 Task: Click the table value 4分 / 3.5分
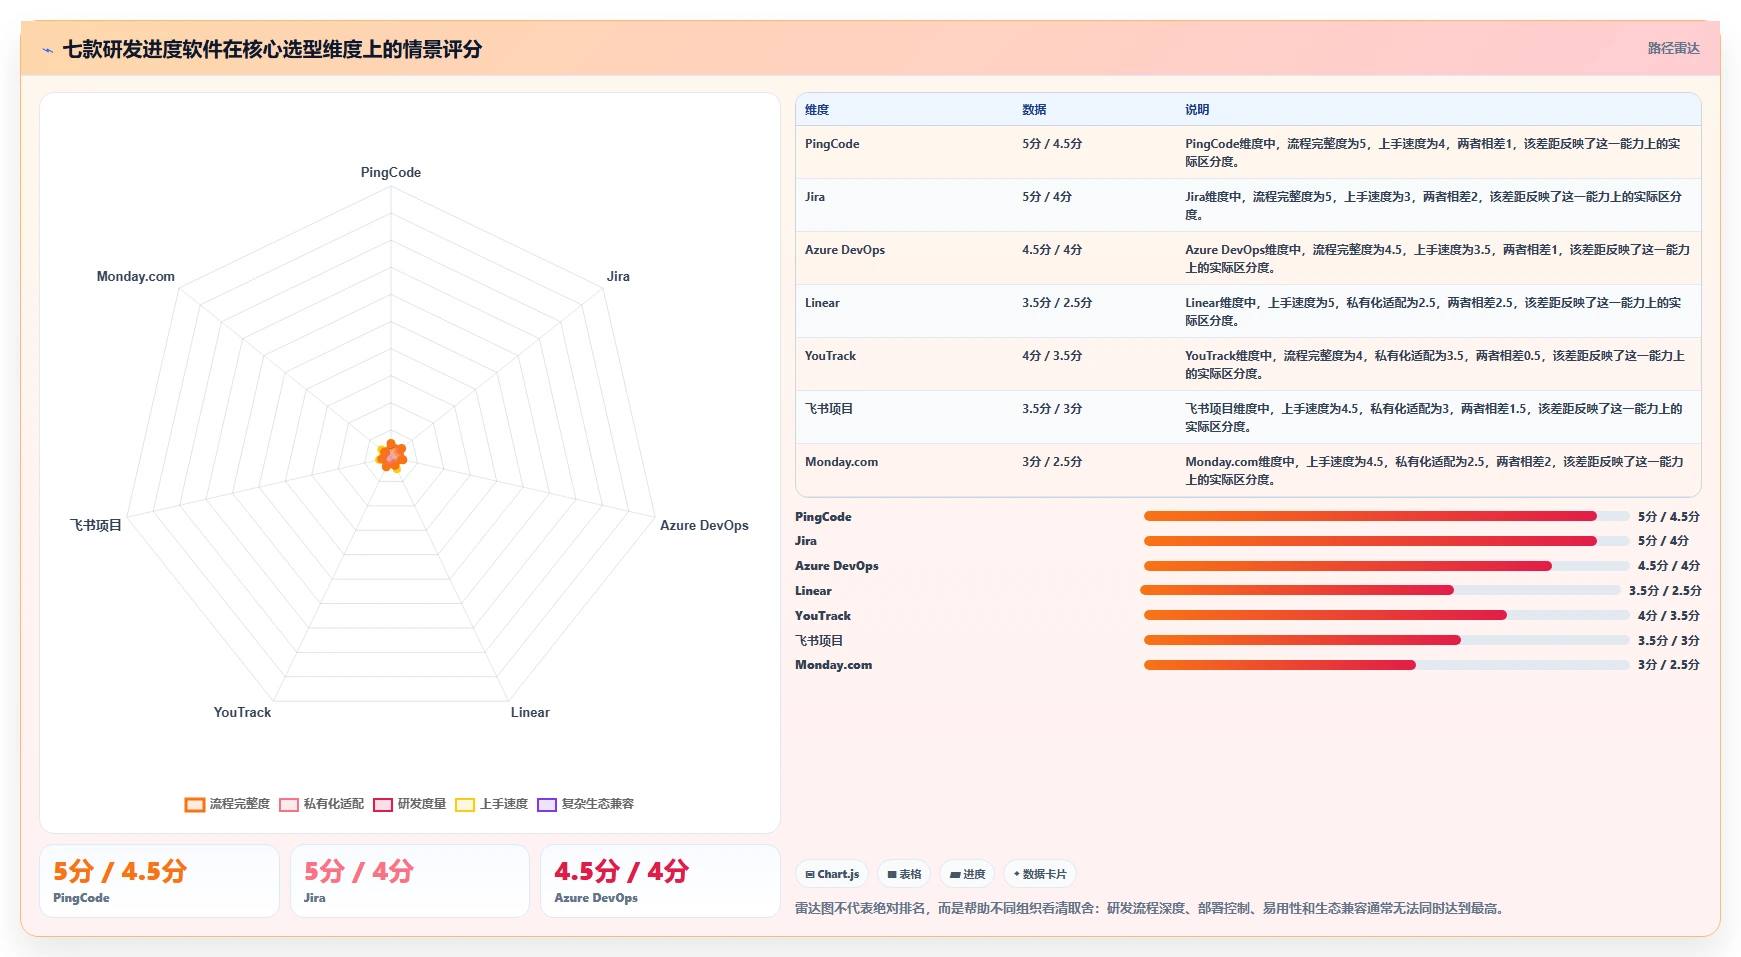coord(1052,356)
